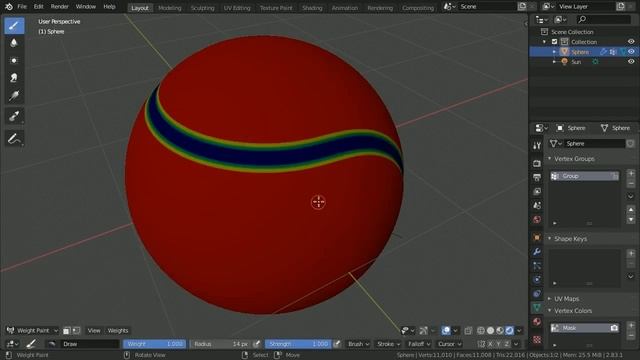This screenshot has width=640, height=360.
Task: Adjust the brush Radius field
Action: [x=220, y=344]
